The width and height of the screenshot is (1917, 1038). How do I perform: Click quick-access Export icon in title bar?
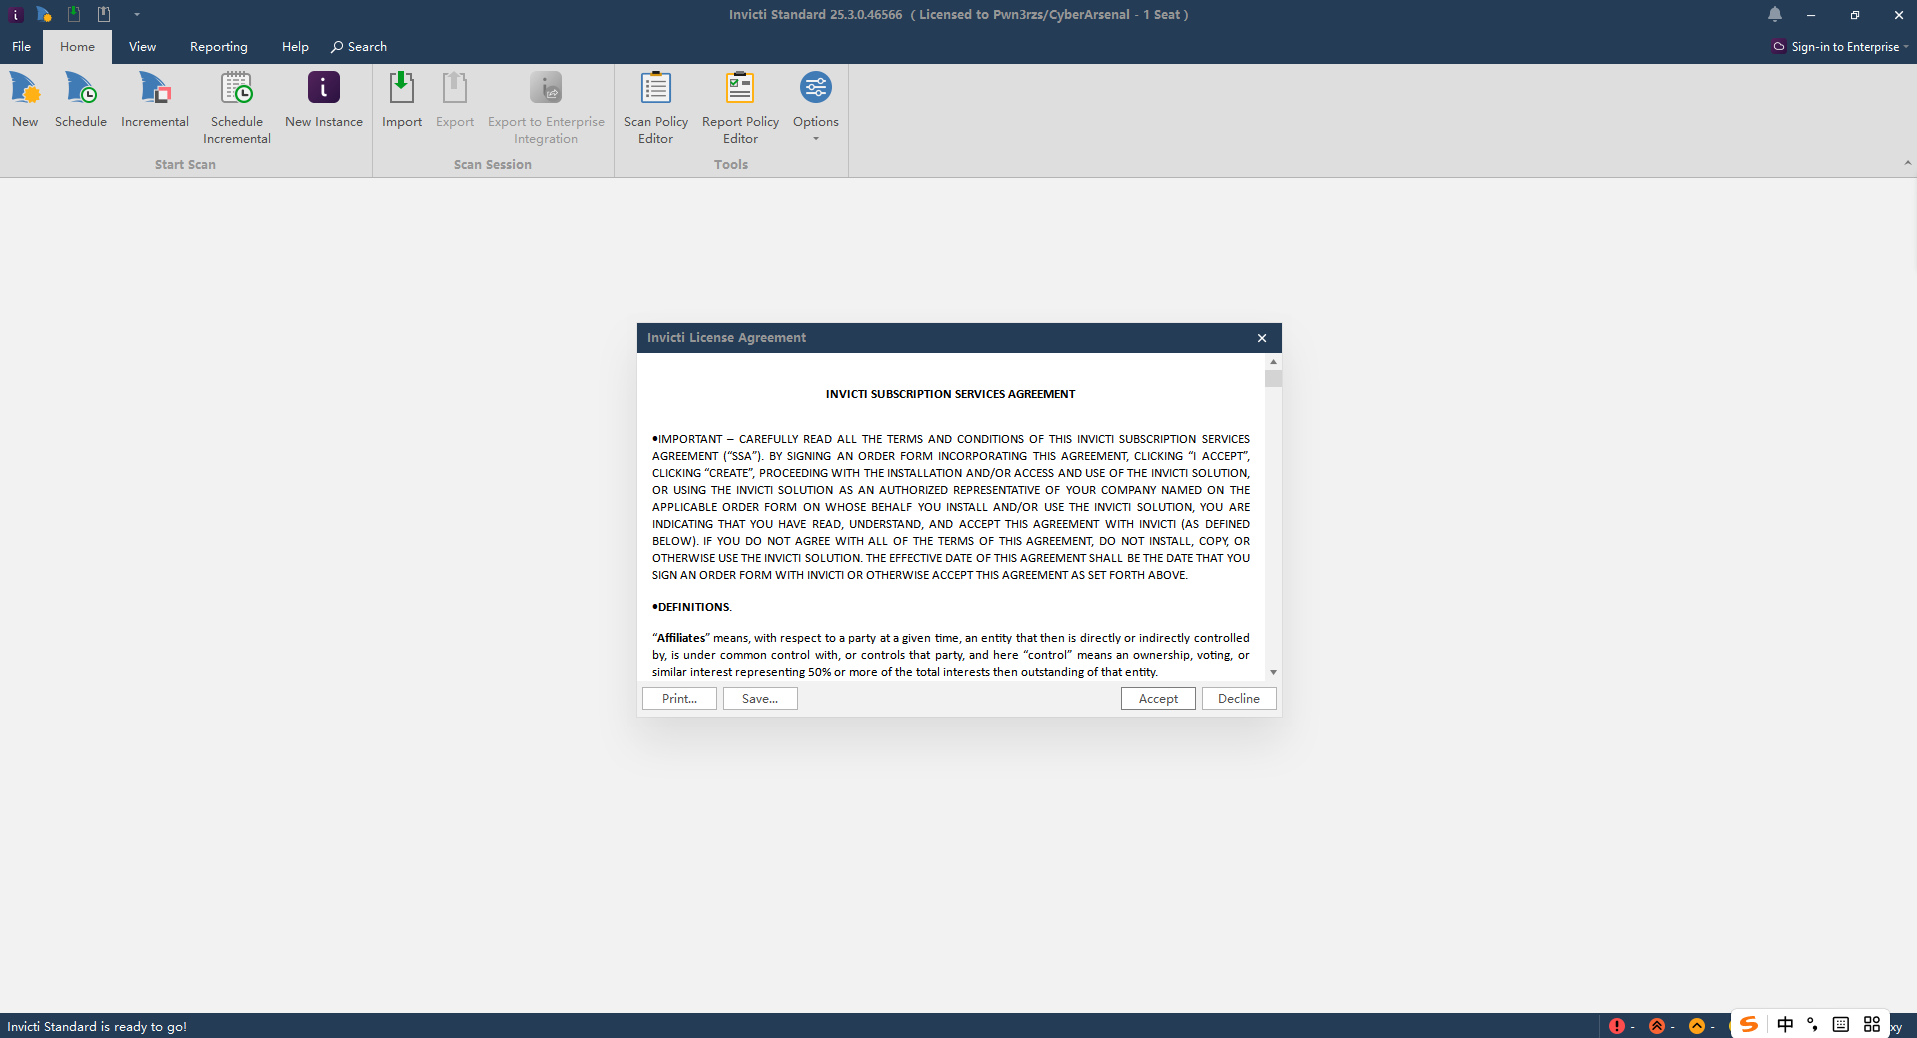coord(104,14)
